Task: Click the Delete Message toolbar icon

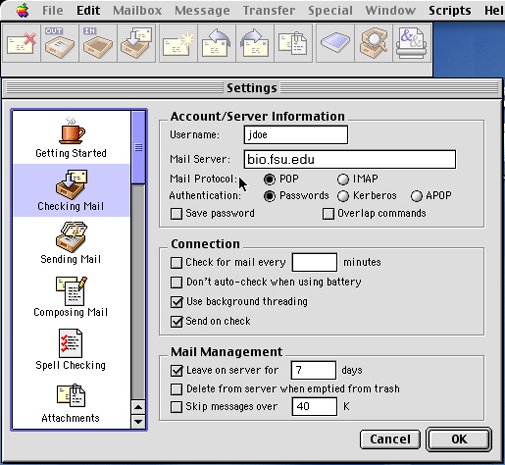Action: click(21, 43)
